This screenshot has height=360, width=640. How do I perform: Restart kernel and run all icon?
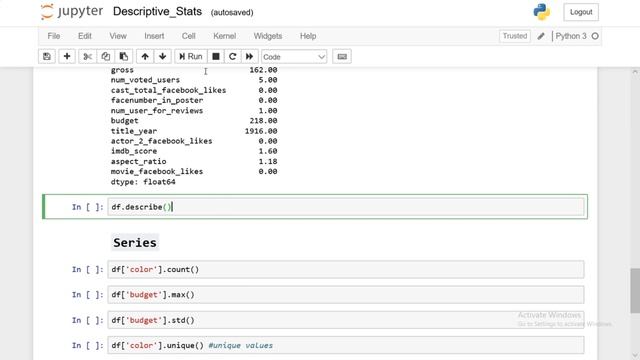coord(249,57)
